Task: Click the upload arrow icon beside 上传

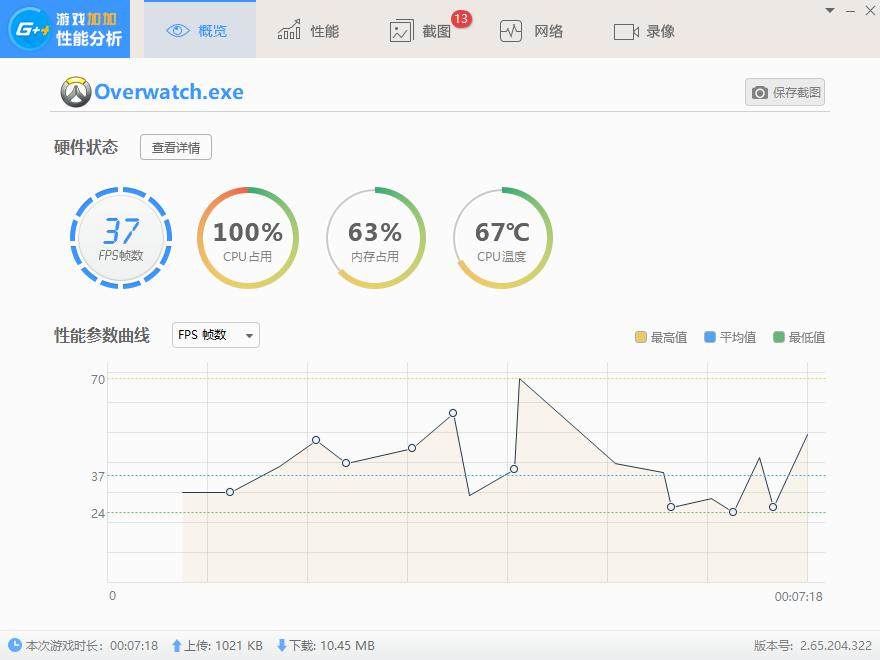Action: tap(177, 646)
